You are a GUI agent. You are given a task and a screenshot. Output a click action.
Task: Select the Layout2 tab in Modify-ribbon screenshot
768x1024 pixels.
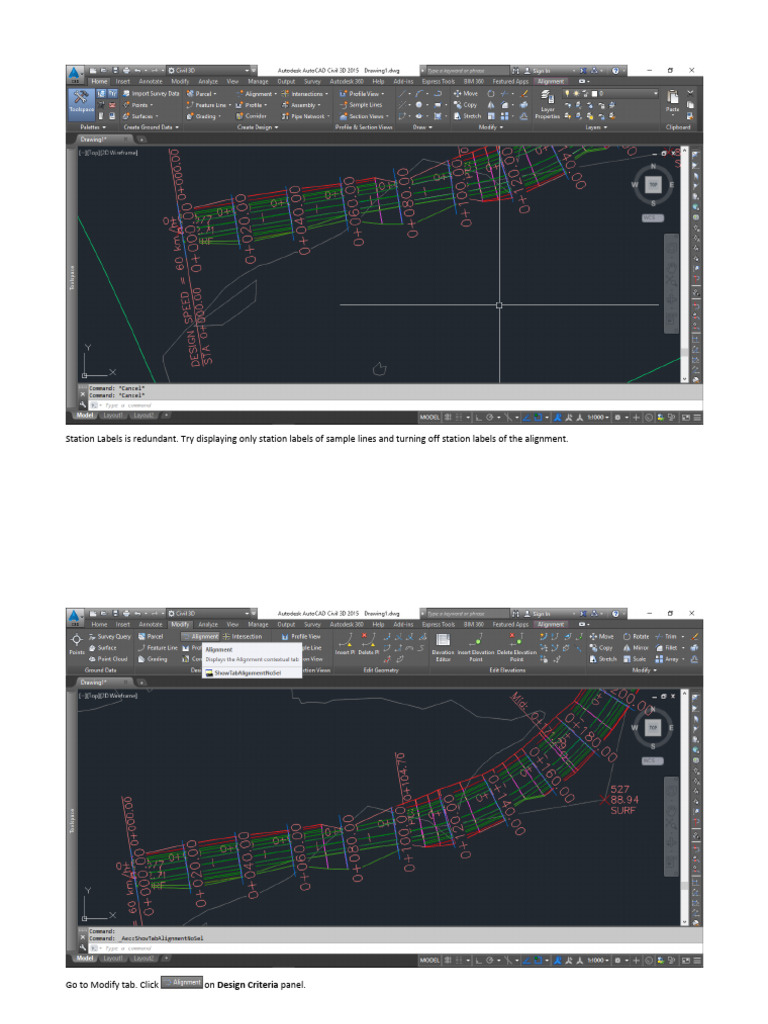point(144,959)
